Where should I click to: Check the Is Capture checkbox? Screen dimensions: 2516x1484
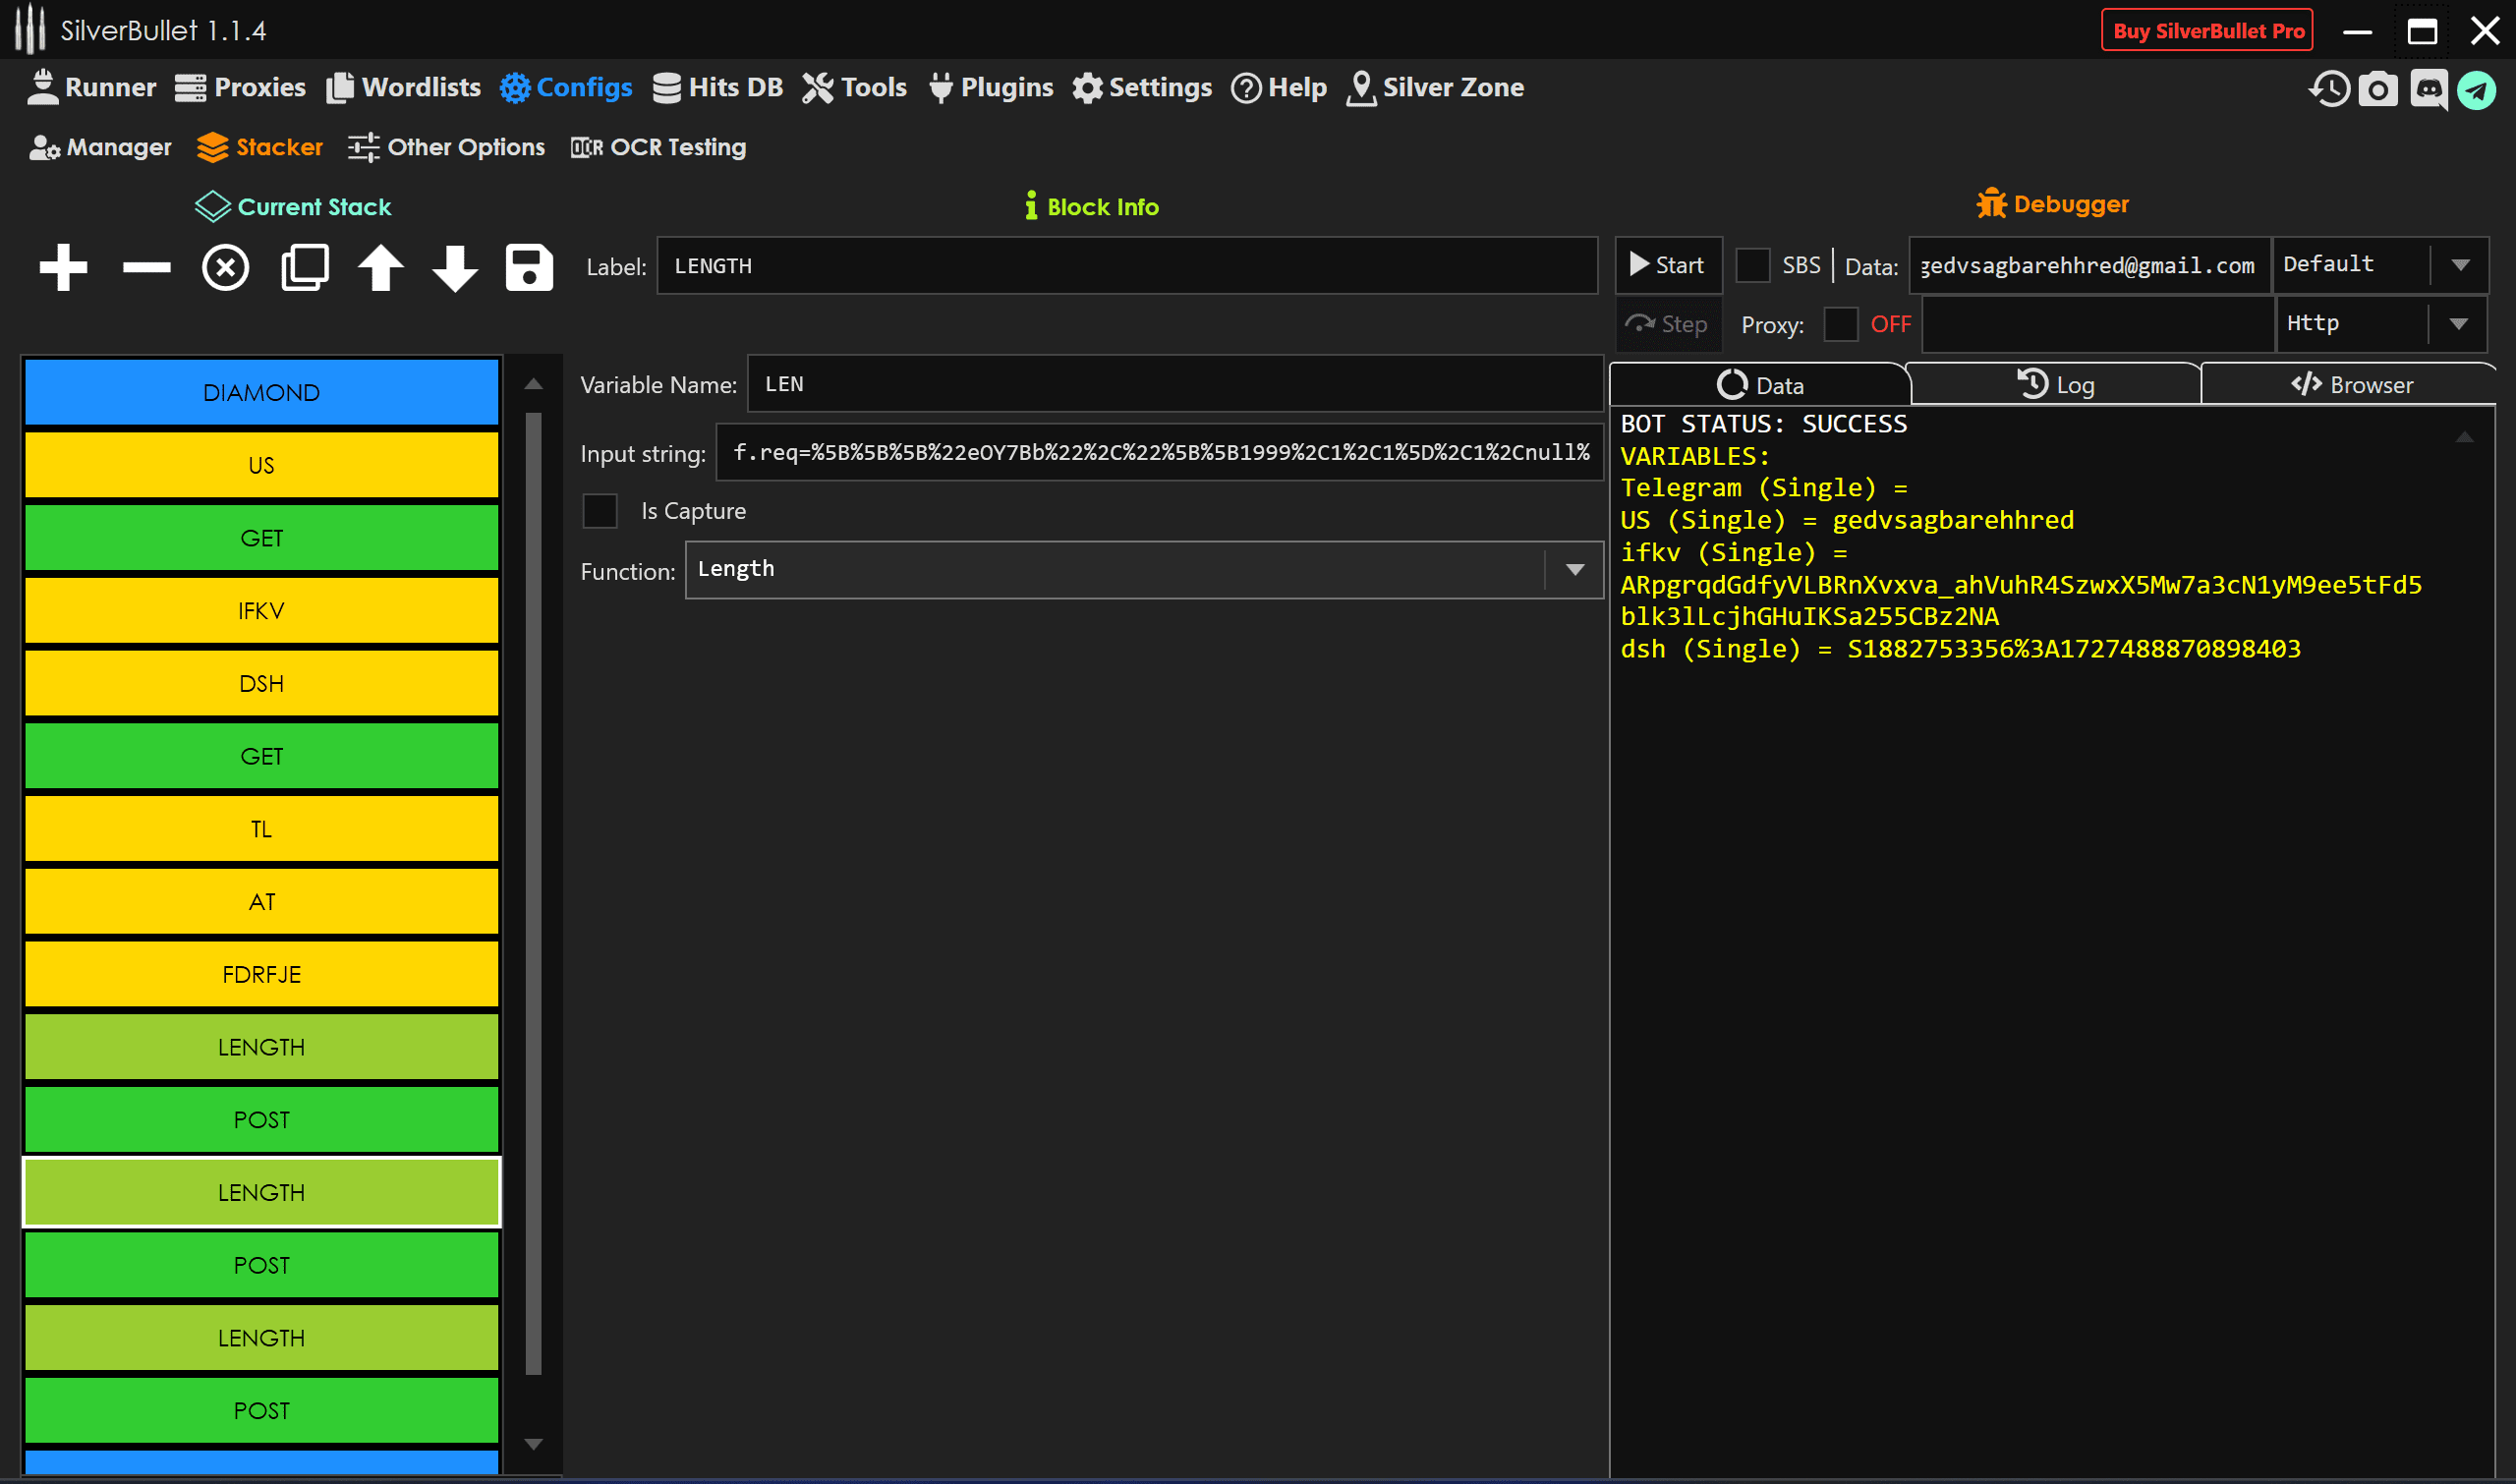(x=600, y=511)
